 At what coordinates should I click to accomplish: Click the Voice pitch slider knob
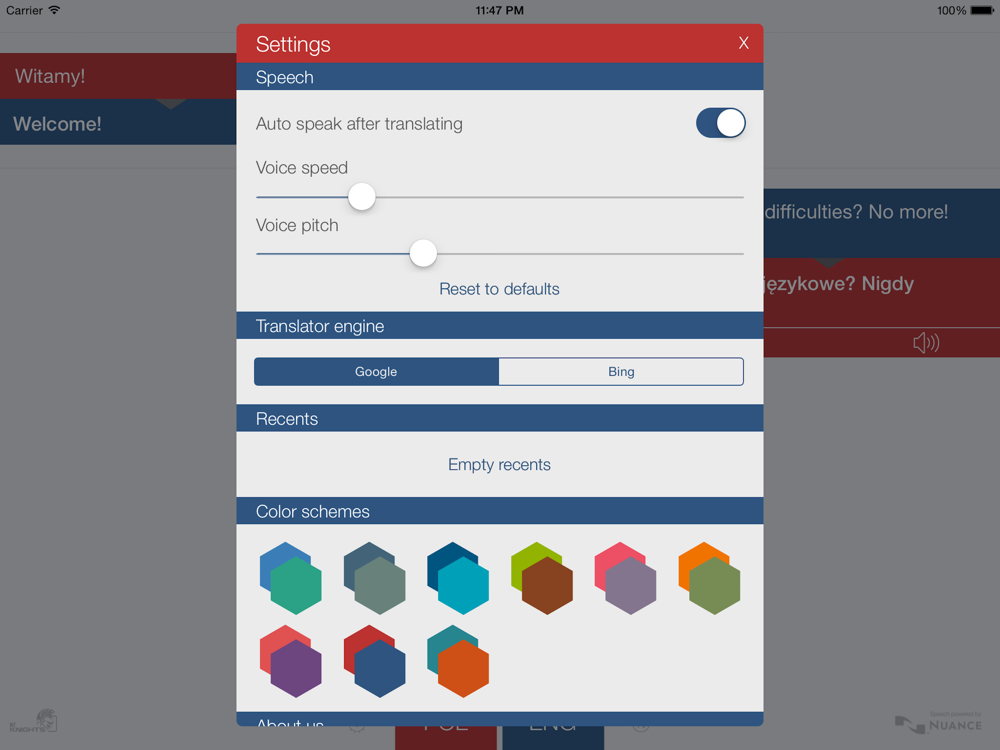423,253
